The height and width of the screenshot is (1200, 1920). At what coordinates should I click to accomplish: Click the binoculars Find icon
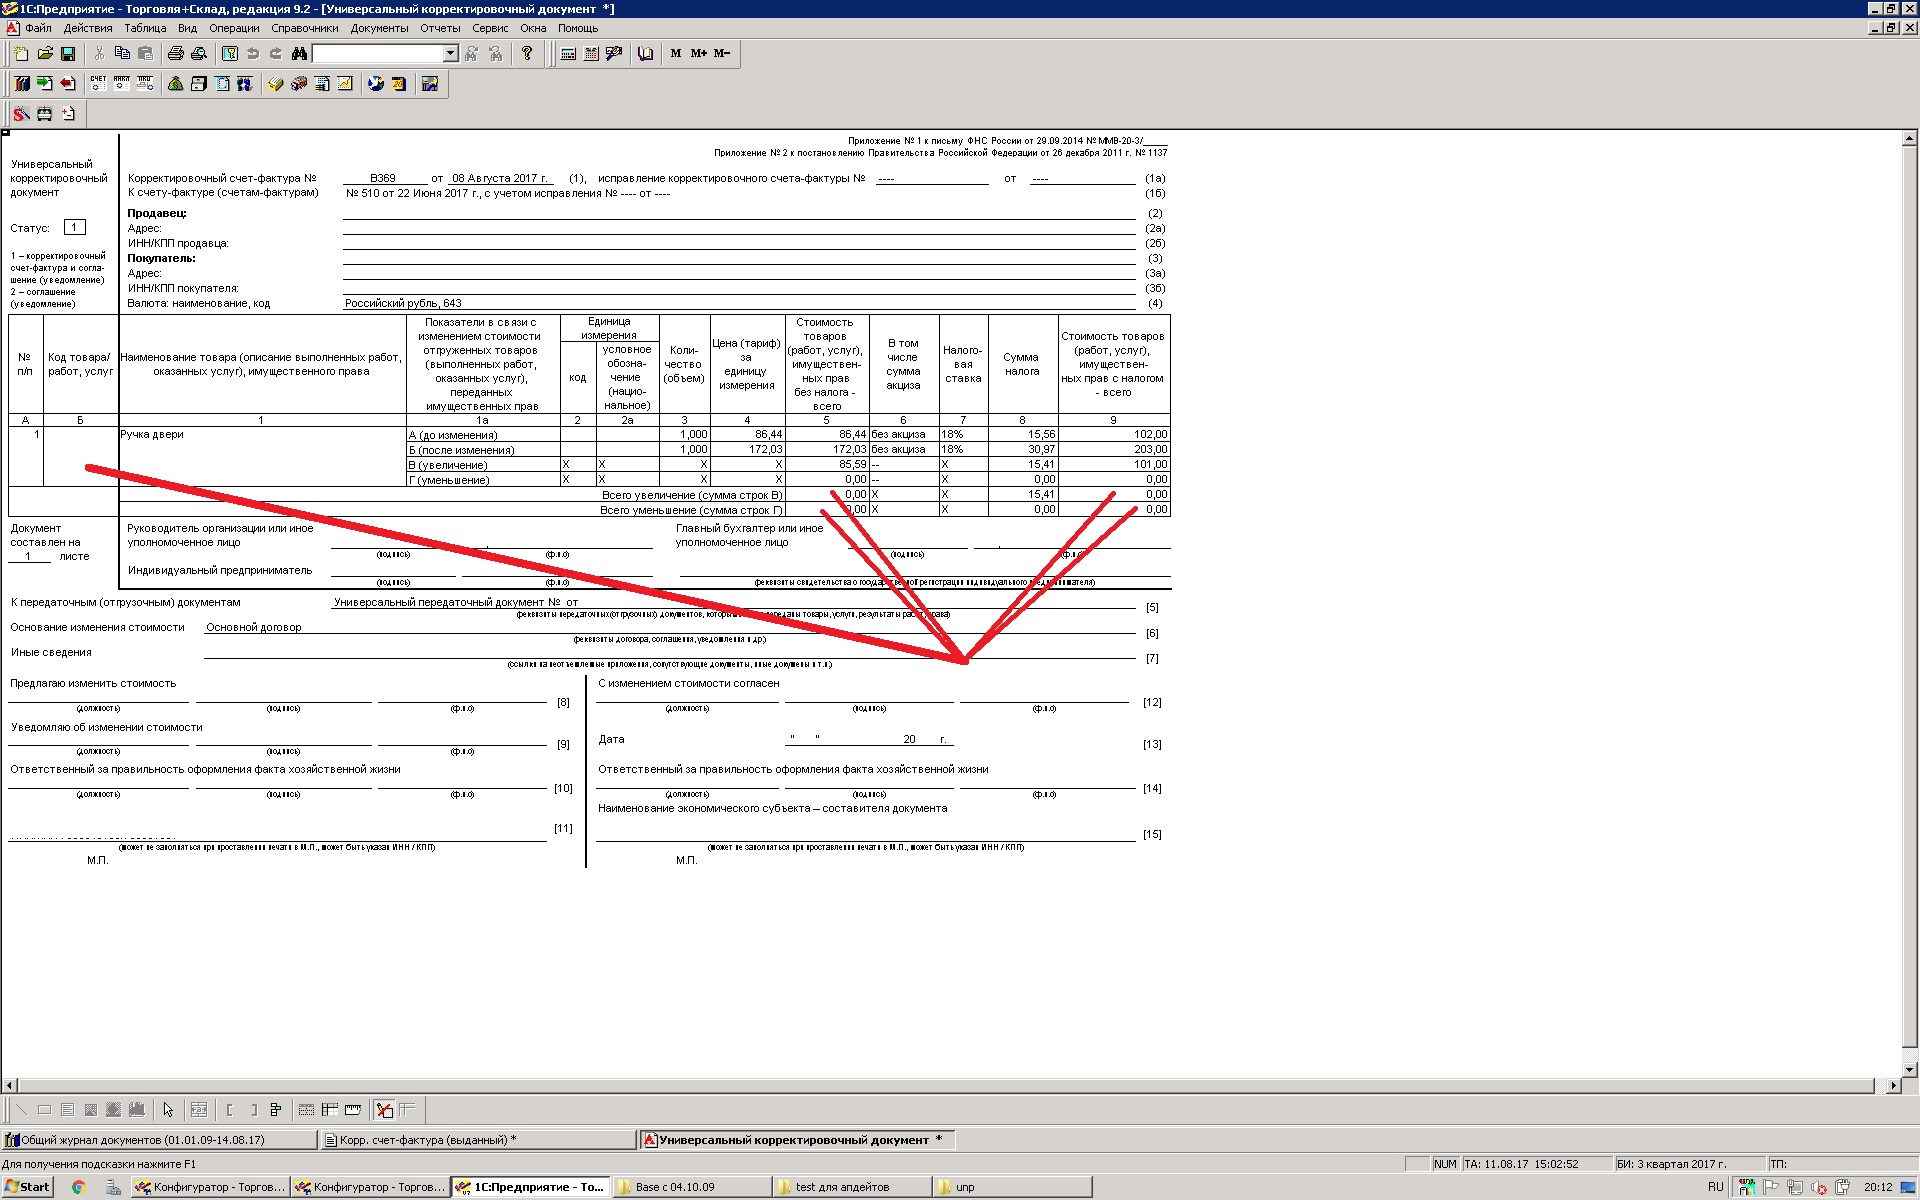tap(299, 54)
